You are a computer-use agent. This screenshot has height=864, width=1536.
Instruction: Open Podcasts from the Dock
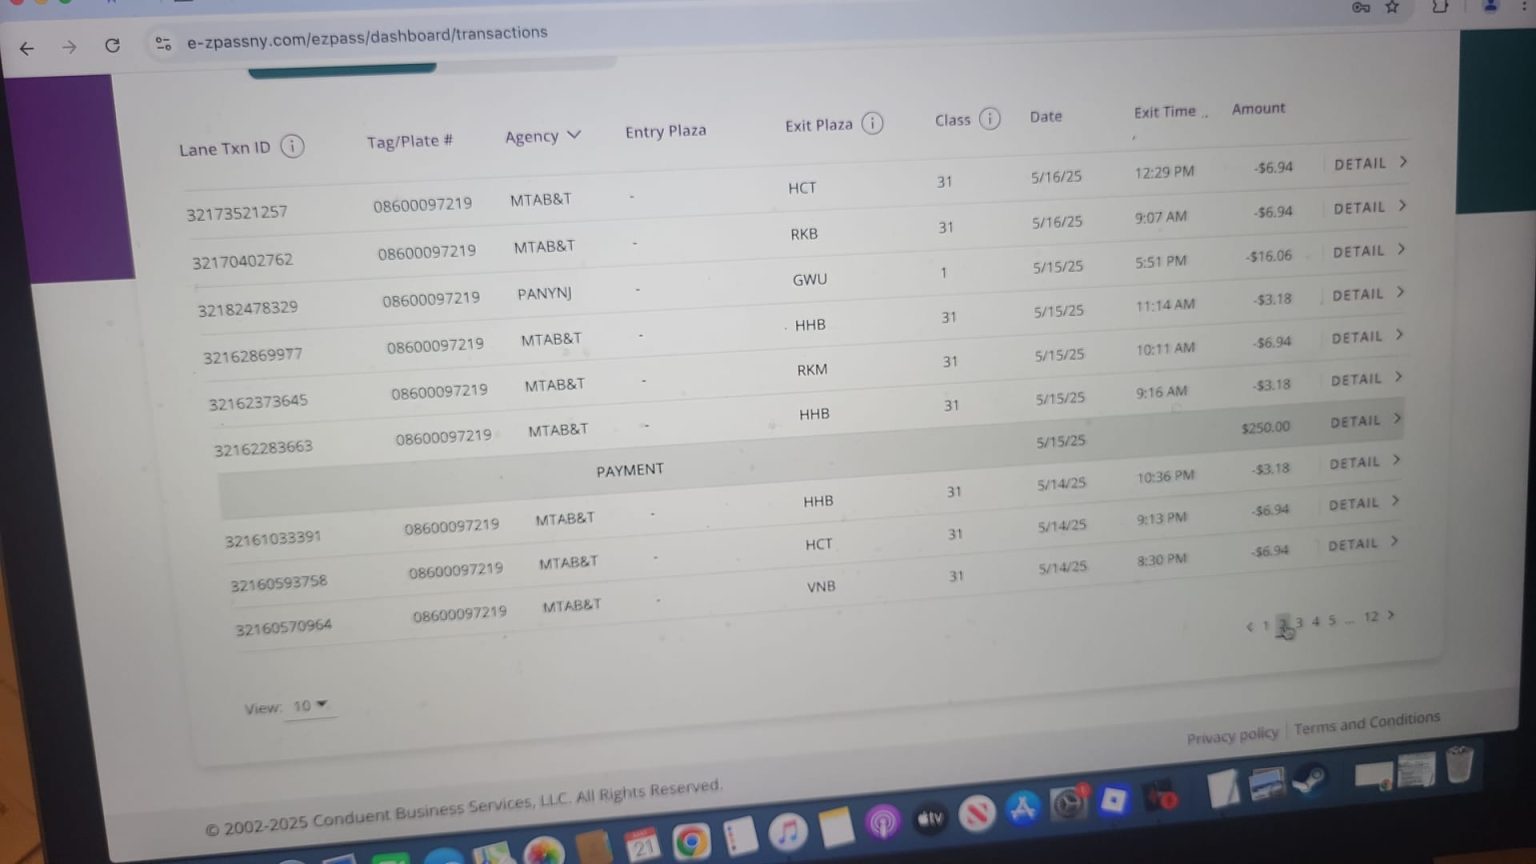[883, 823]
